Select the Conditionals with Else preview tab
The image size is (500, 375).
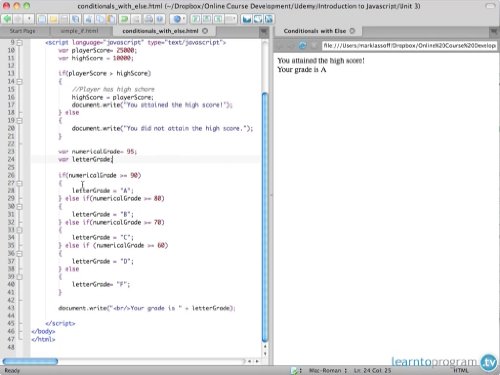(315, 31)
